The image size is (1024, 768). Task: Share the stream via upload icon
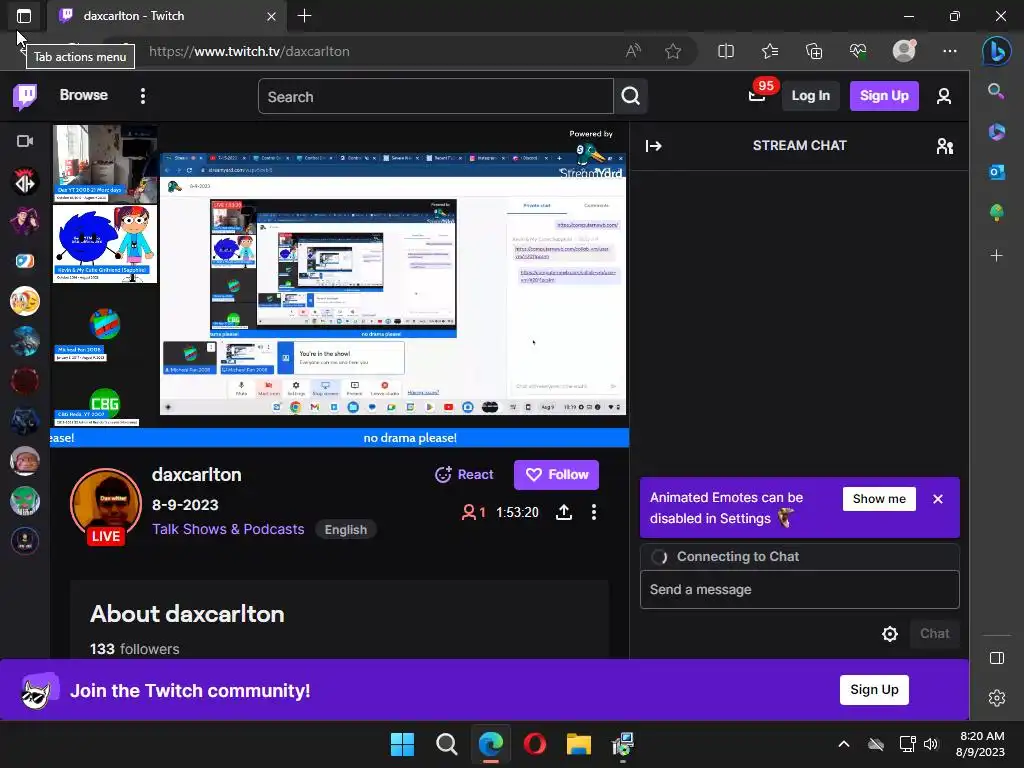pyautogui.click(x=564, y=512)
